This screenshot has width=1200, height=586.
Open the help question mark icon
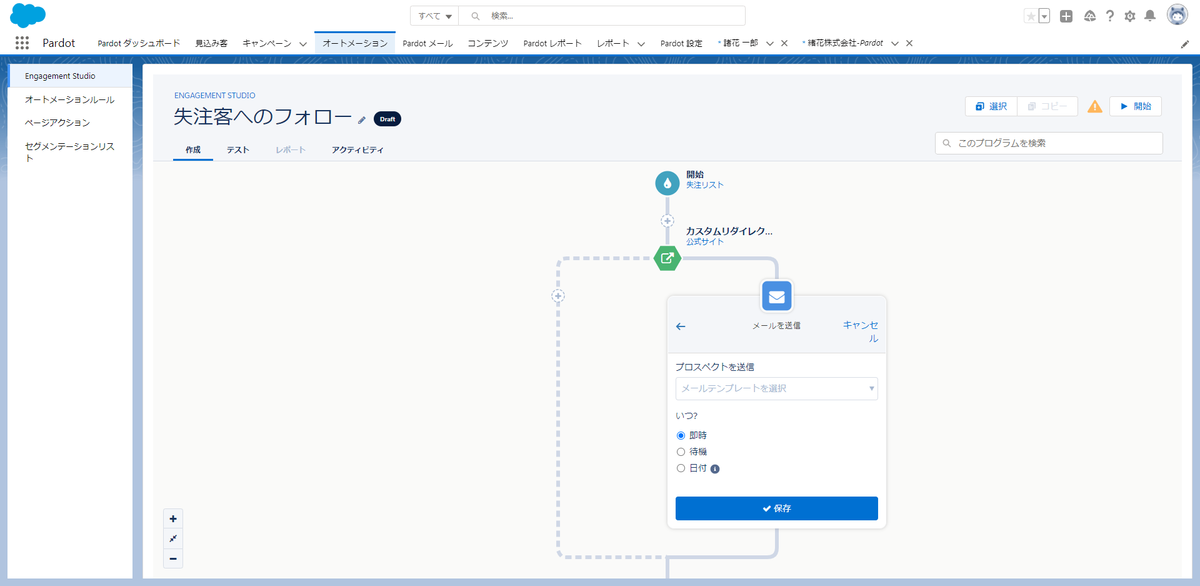point(1110,16)
